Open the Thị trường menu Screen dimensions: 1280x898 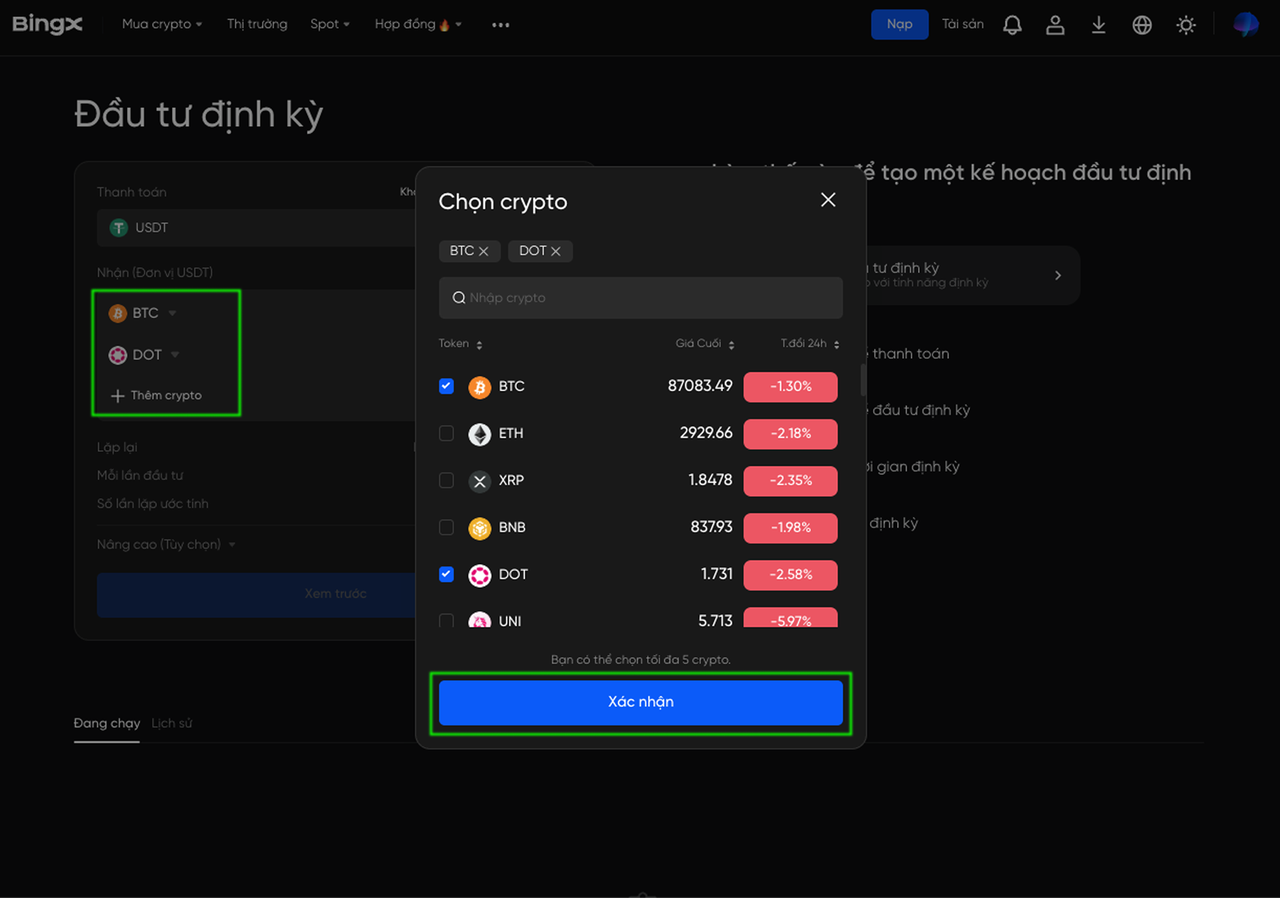pyautogui.click(x=257, y=24)
